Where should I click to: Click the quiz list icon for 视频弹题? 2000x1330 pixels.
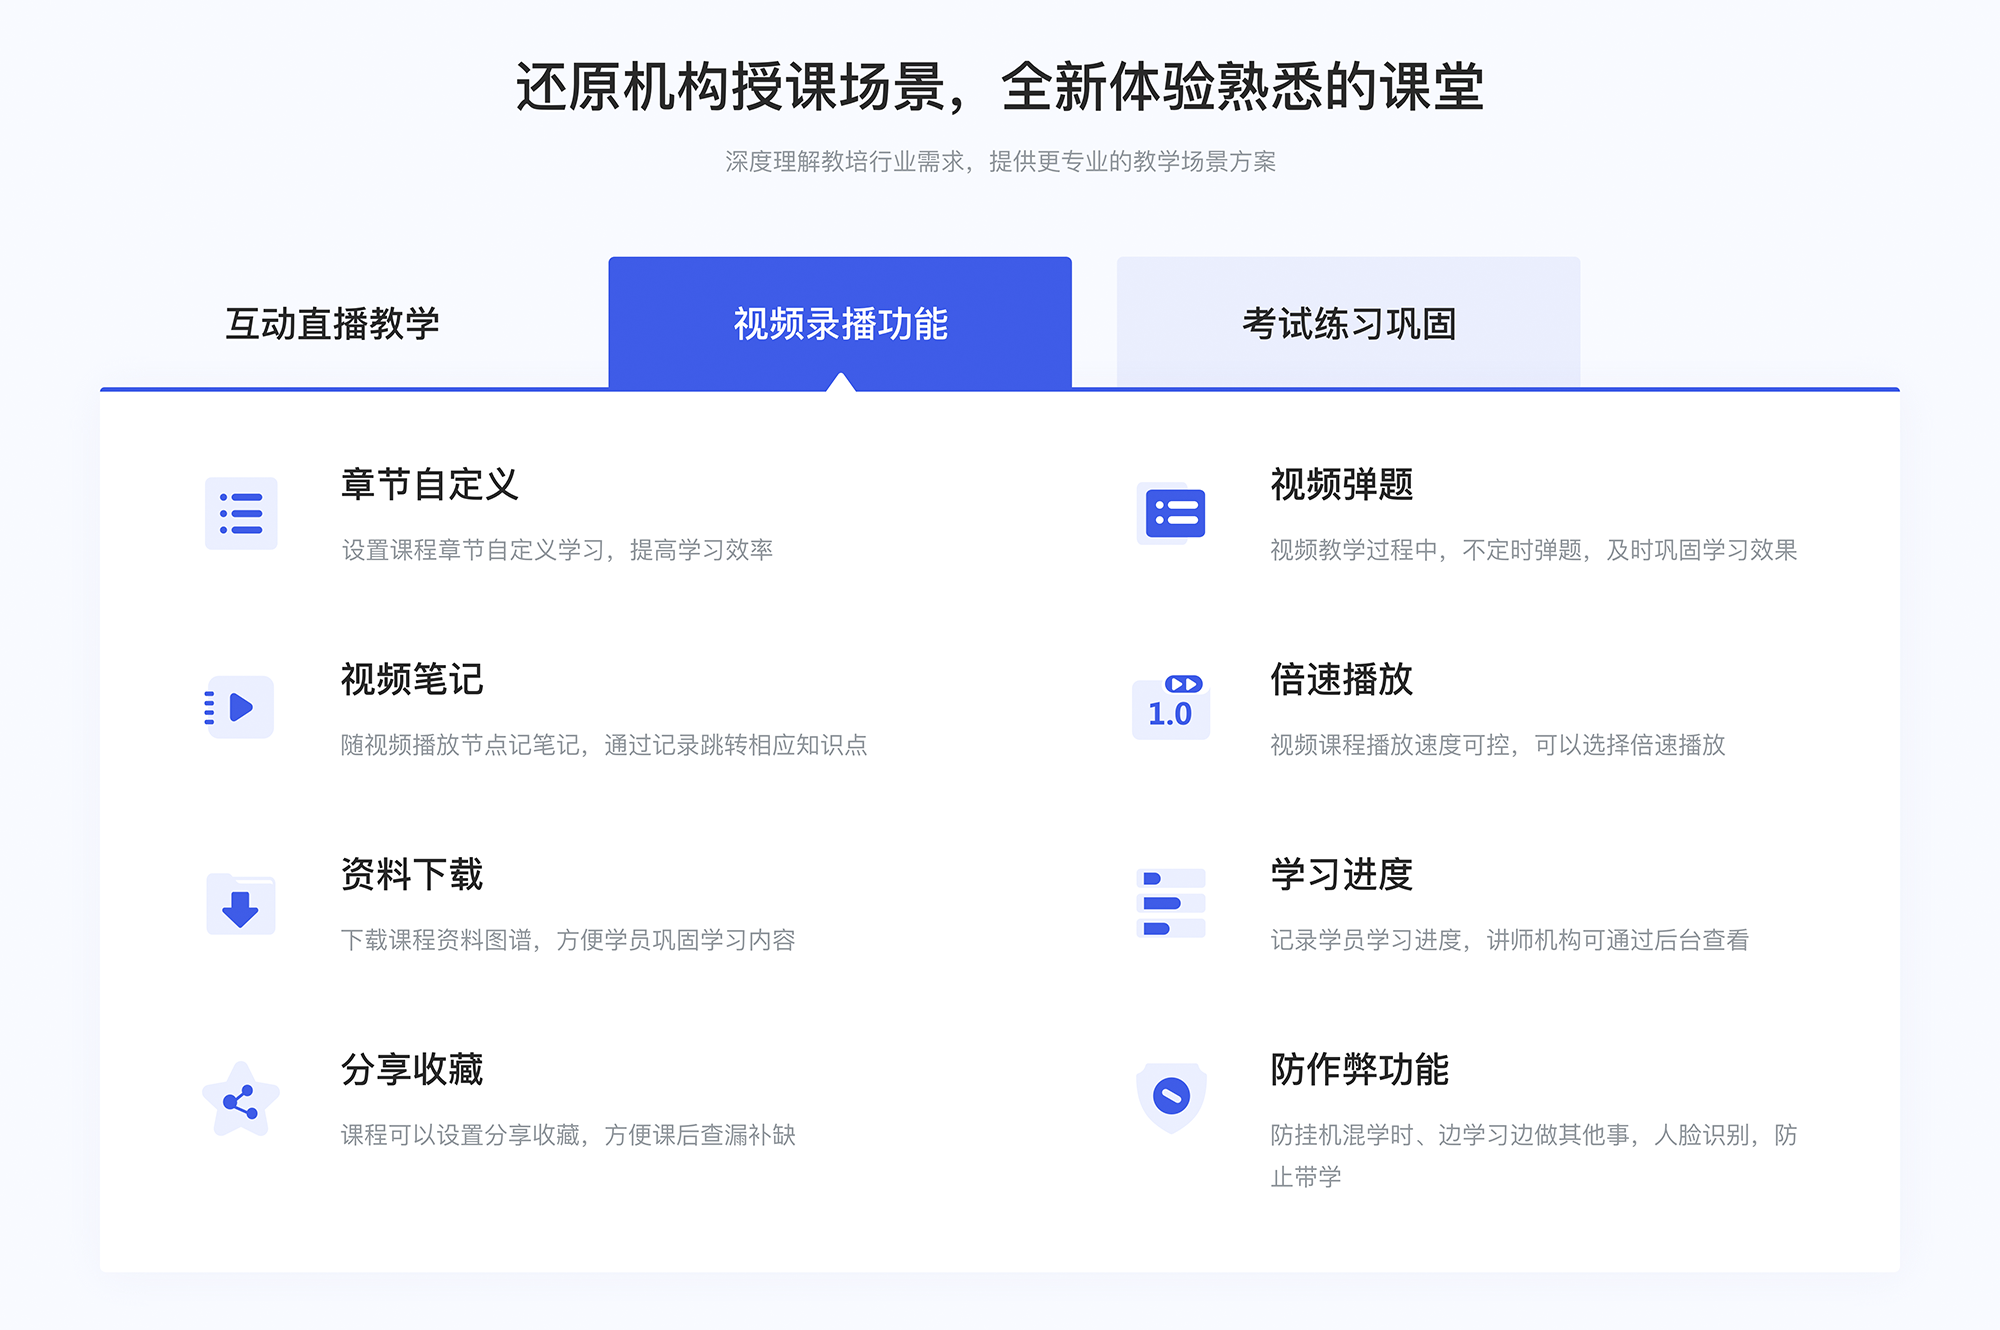[1174, 520]
